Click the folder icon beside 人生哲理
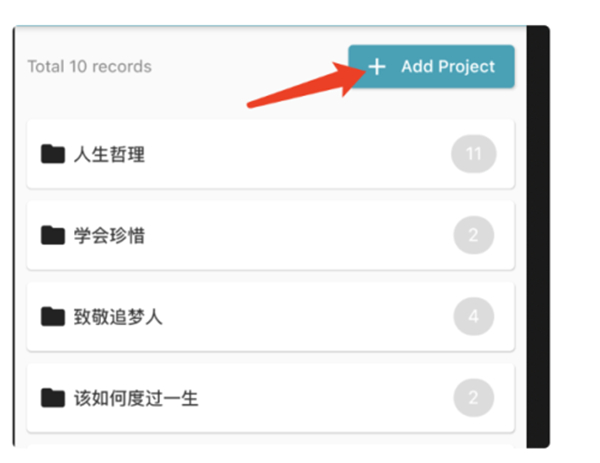600x463 pixels. coord(52,154)
